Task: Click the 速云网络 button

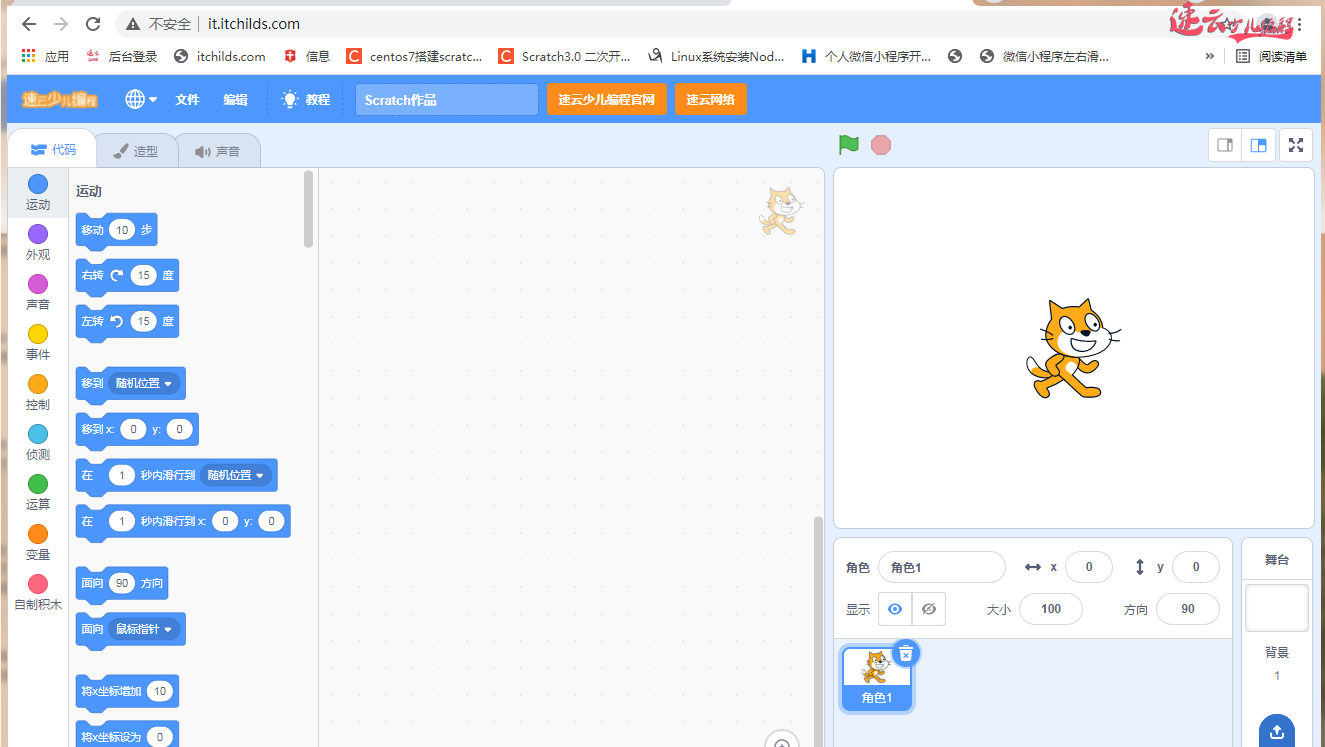Action: point(711,99)
